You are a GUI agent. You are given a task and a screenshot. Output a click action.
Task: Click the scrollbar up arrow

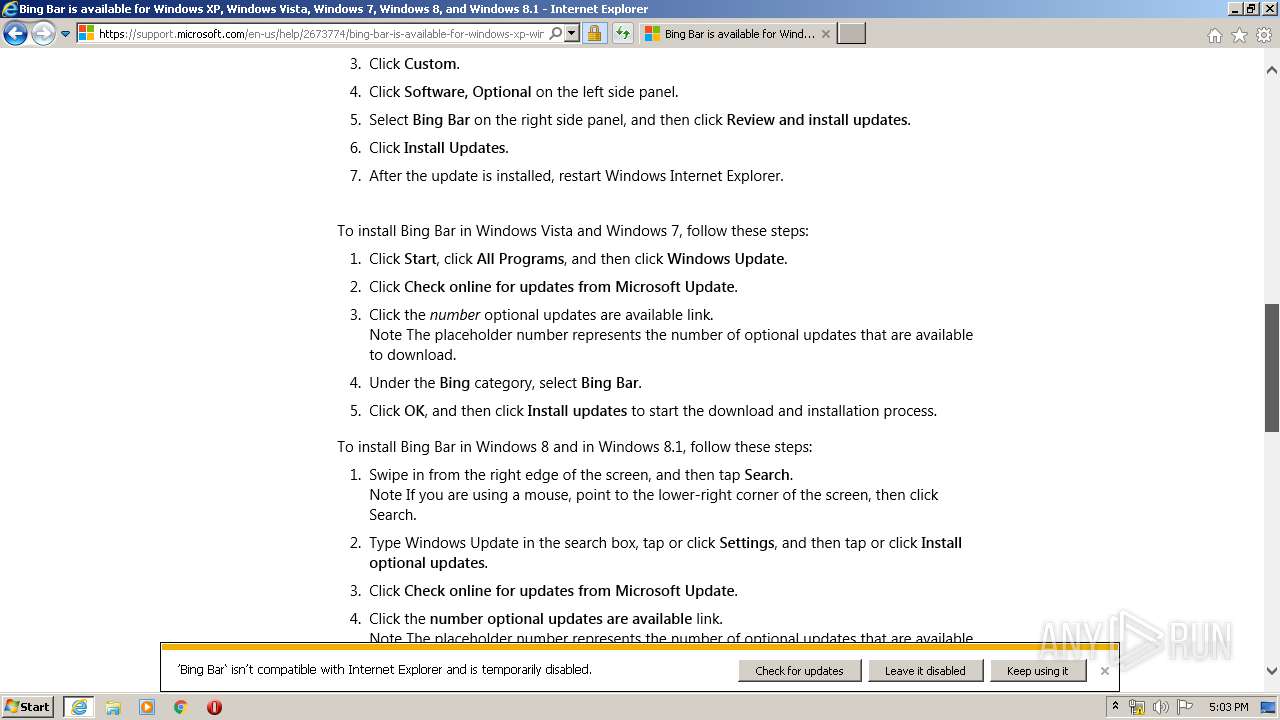[x=1272, y=70]
